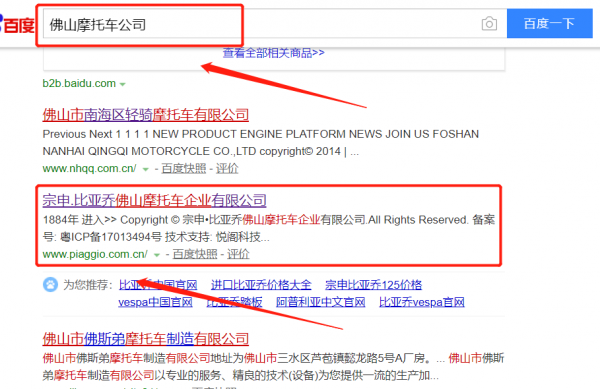The image size is (600, 389).
Task: Open 宗申.比亚乔佛山摩托车企业有限公司 result
Action: pyautogui.click(x=155, y=200)
